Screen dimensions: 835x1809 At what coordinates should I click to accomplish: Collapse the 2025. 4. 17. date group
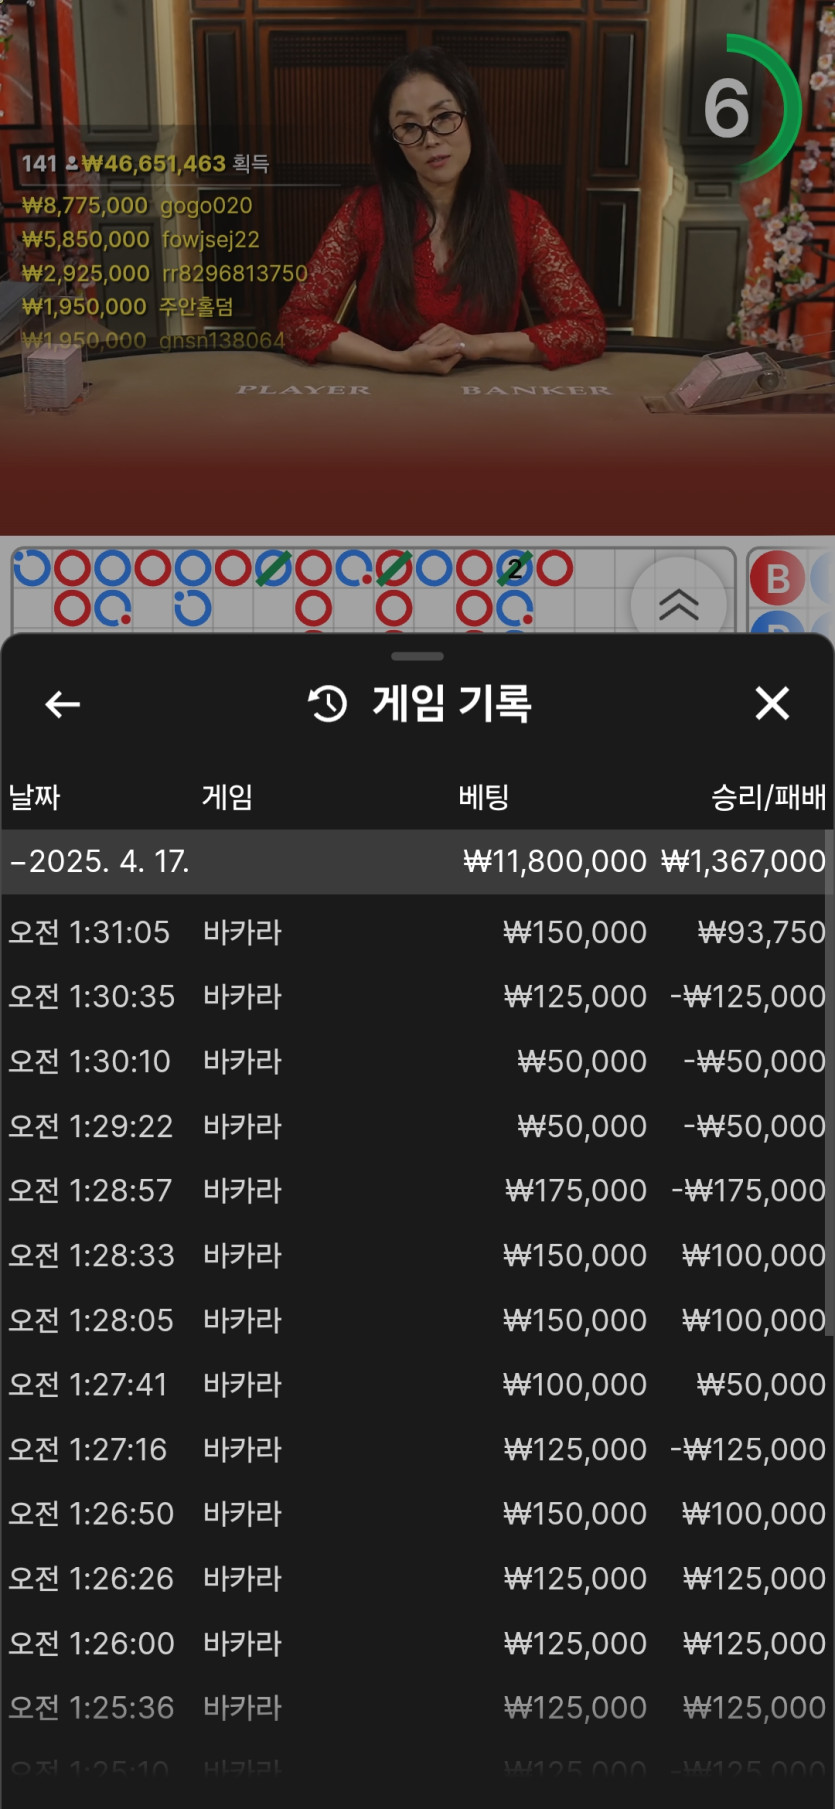tap(18, 861)
